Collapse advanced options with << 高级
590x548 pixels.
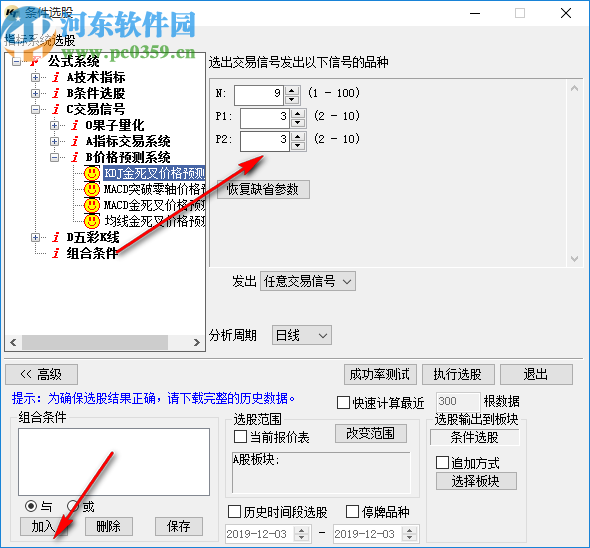(41, 374)
